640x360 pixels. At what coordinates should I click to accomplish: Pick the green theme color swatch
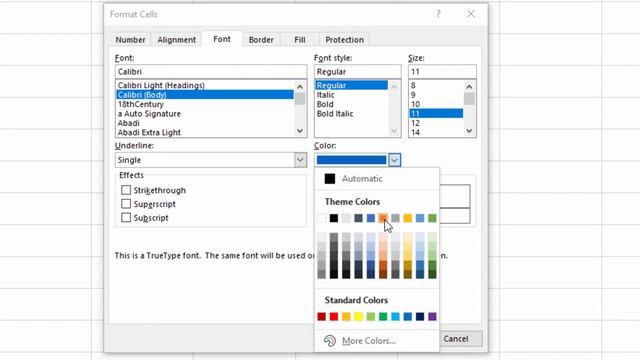432,218
